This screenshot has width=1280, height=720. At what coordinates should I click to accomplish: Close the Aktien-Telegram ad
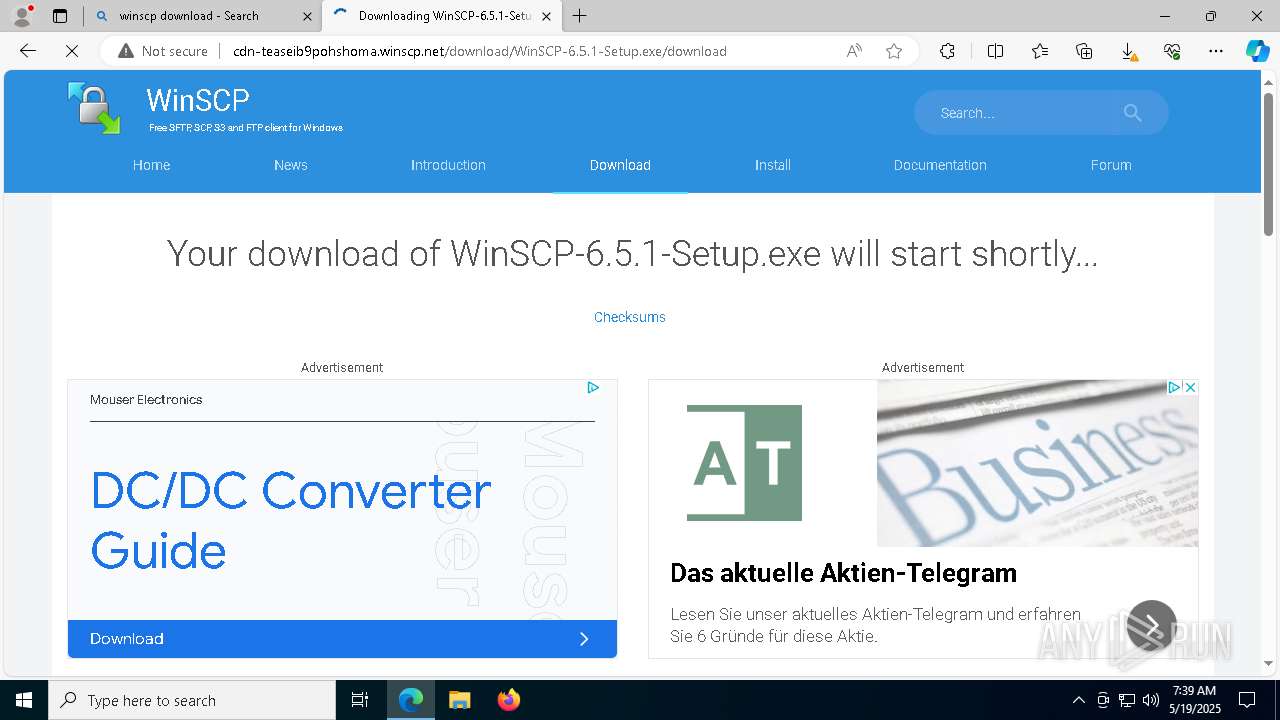click(x=1190, y=387)
